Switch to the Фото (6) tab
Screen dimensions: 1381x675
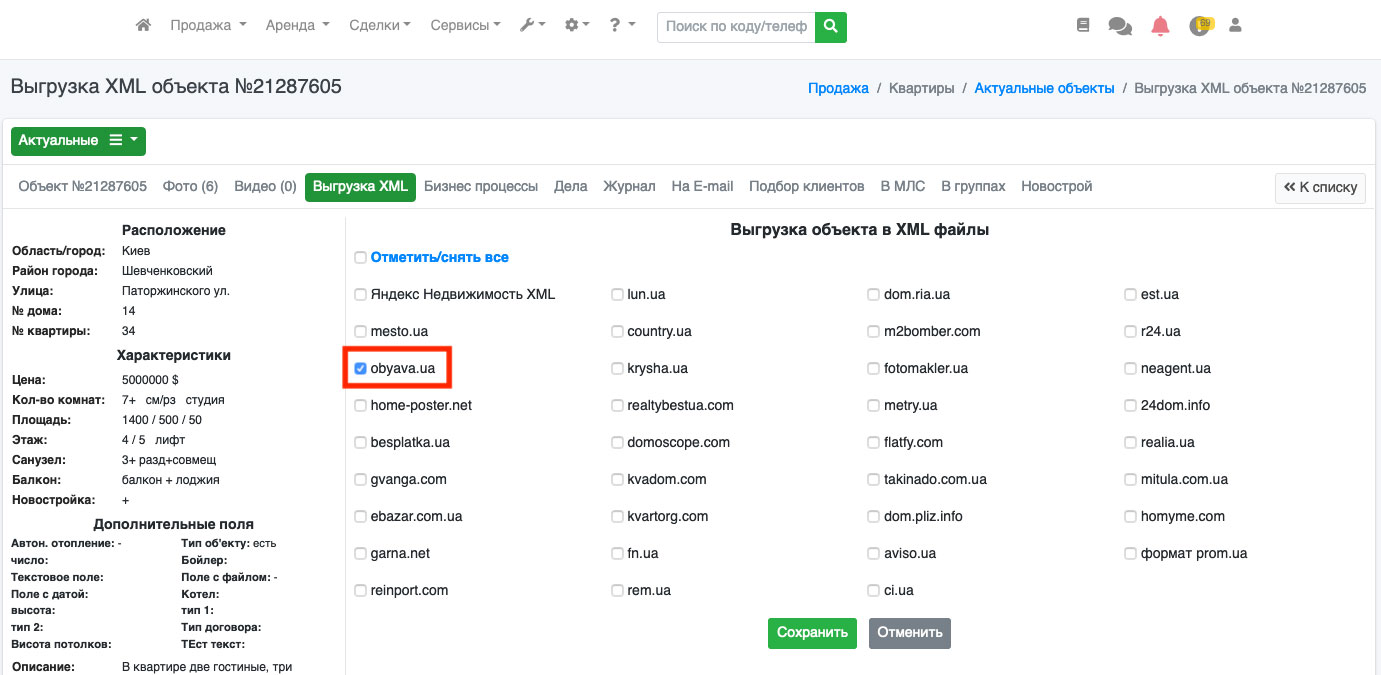coord(190,187)
